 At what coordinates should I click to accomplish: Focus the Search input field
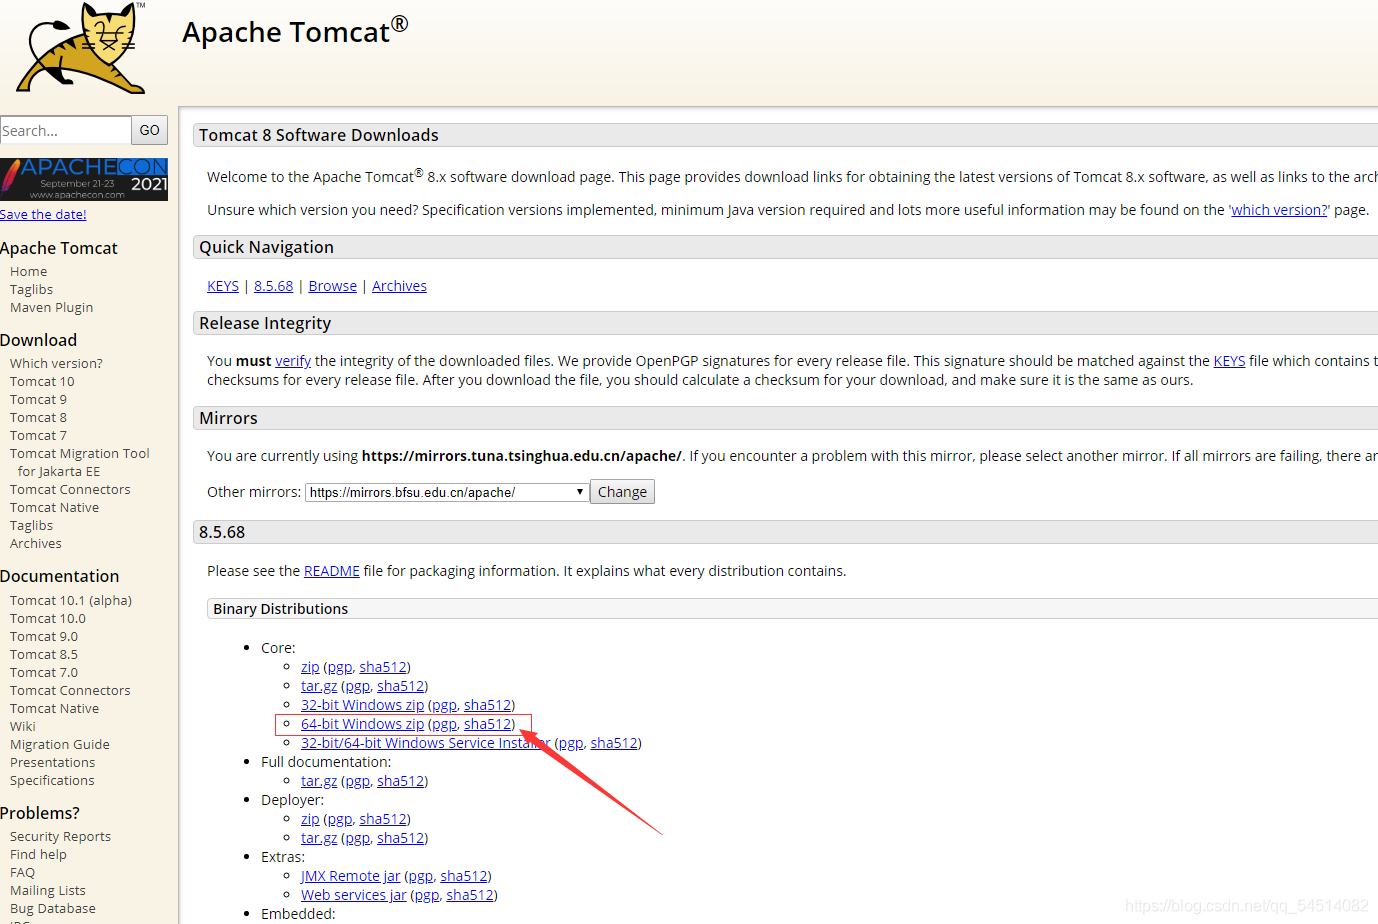pos(65,130)
